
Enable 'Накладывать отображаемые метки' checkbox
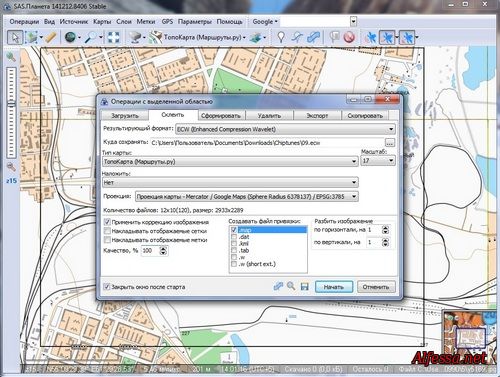click(x=107, y=240)
